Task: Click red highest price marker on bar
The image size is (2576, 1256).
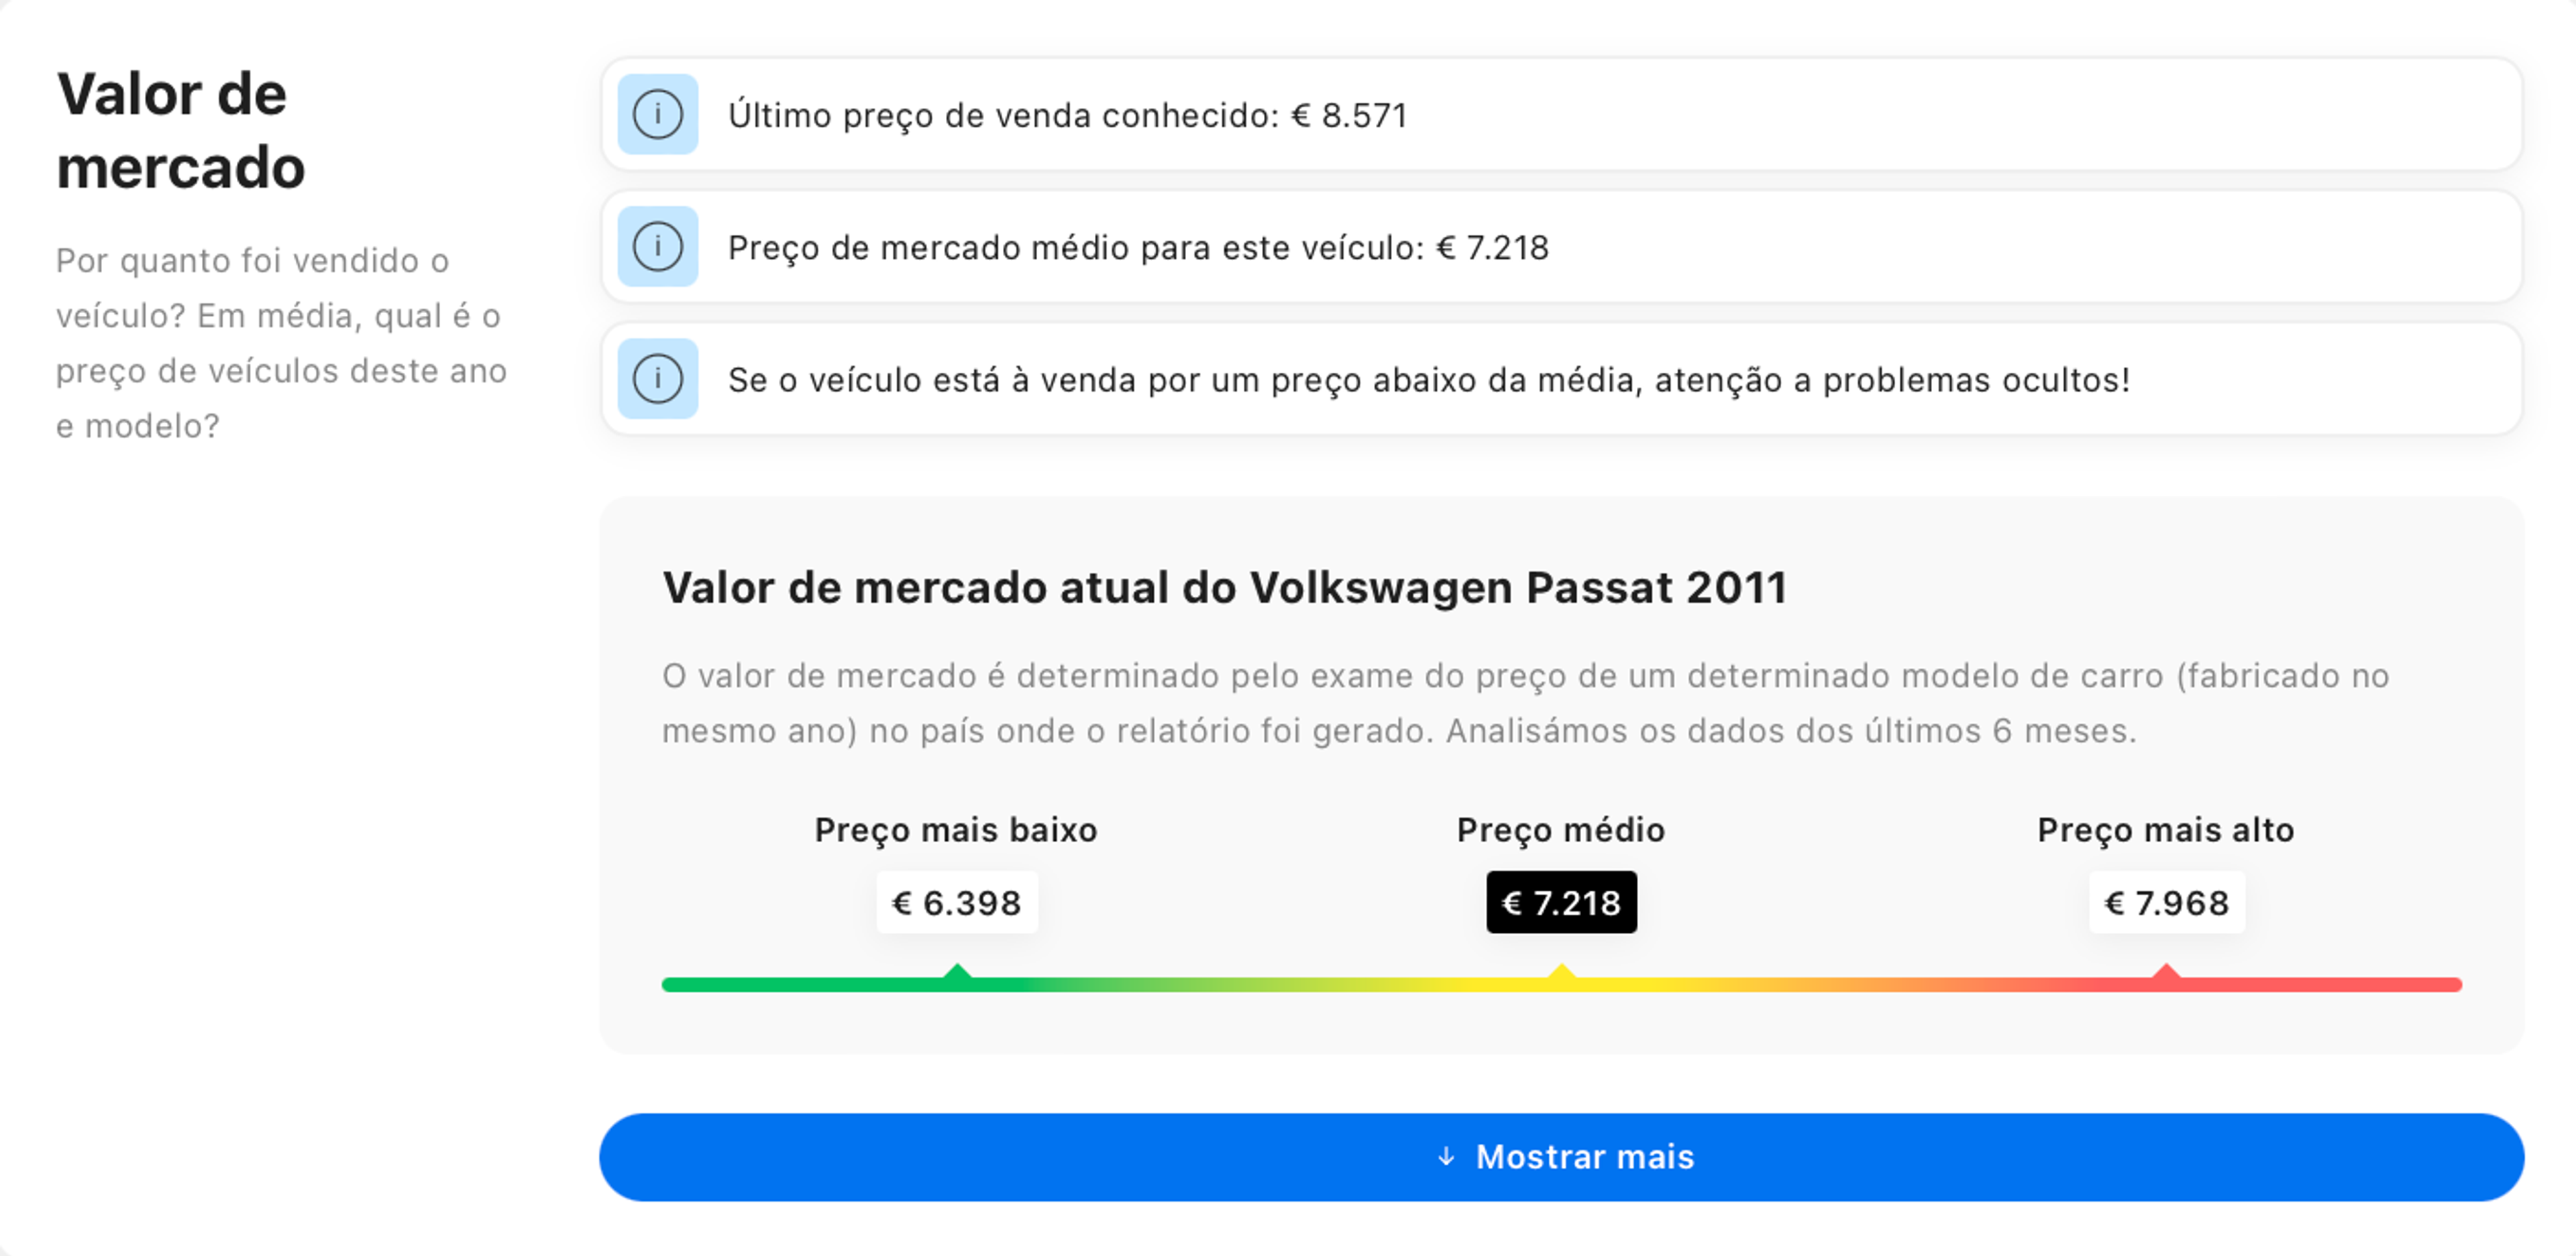Action: pyautogui.click(x=2166, y=973)
